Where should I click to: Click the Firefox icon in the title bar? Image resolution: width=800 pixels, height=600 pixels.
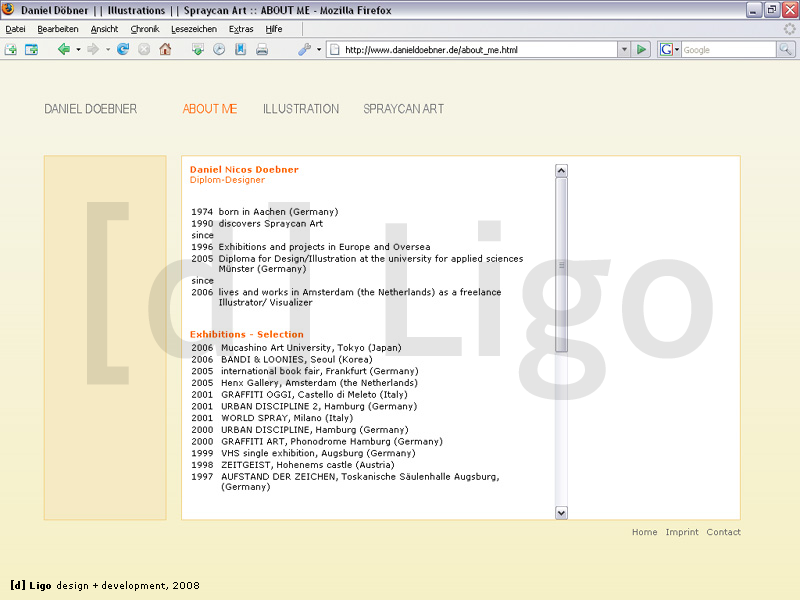(x=8, y=9)
